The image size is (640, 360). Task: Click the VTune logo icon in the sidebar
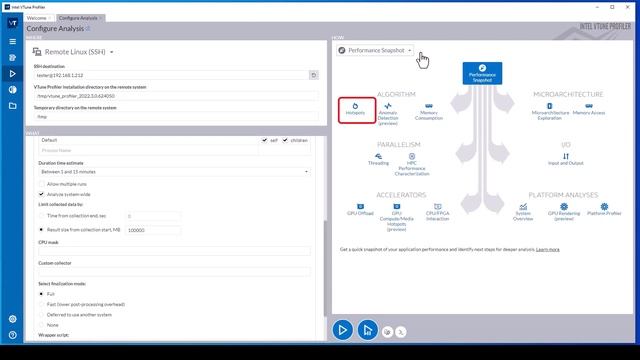coord(13,23)
